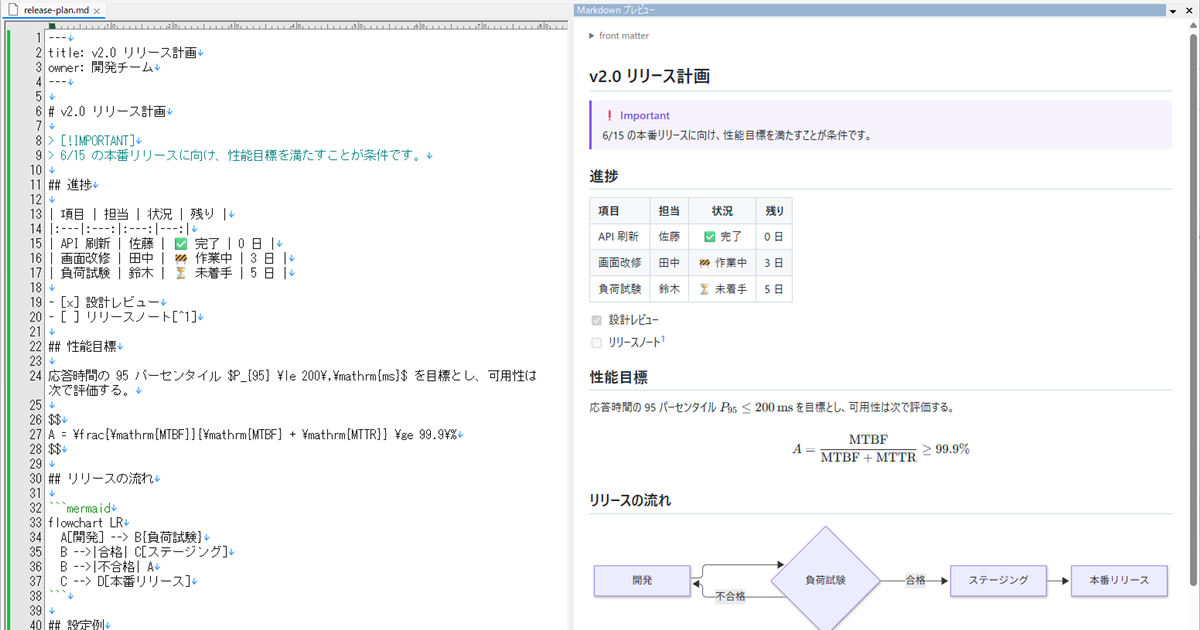Click the preview scrollbar up arrow
Image resolution: width=1200 pixels, height=630 pixels.
click(x=1192, y=27)
